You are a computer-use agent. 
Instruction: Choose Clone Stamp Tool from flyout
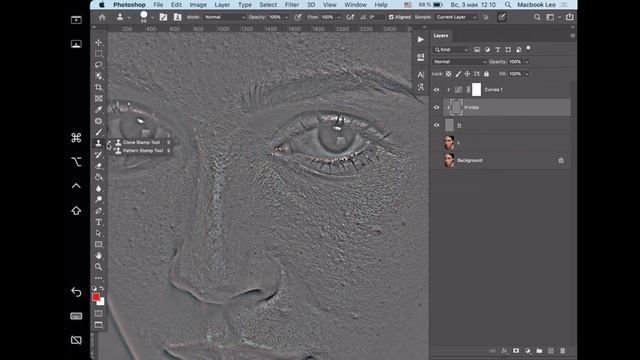pos(141,142)
